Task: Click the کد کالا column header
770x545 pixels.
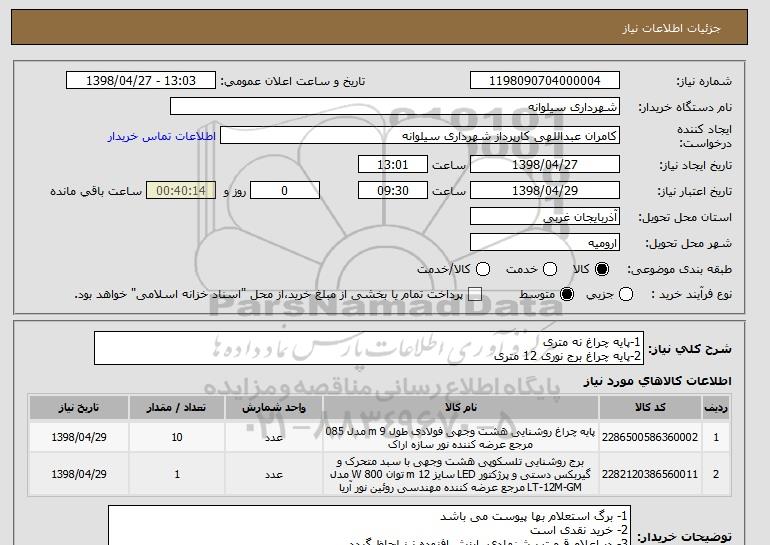Action: click(650, 408)
